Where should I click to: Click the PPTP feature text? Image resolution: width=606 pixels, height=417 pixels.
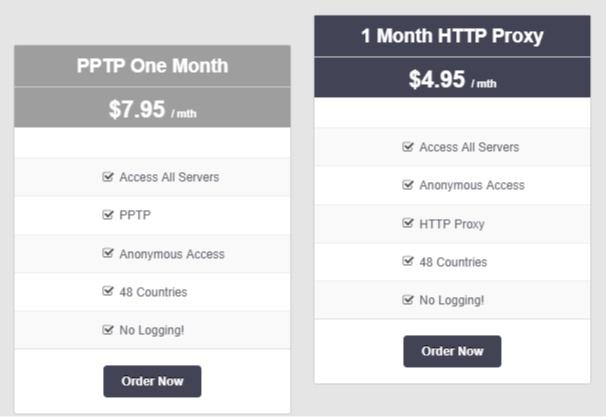click(135, 215)
